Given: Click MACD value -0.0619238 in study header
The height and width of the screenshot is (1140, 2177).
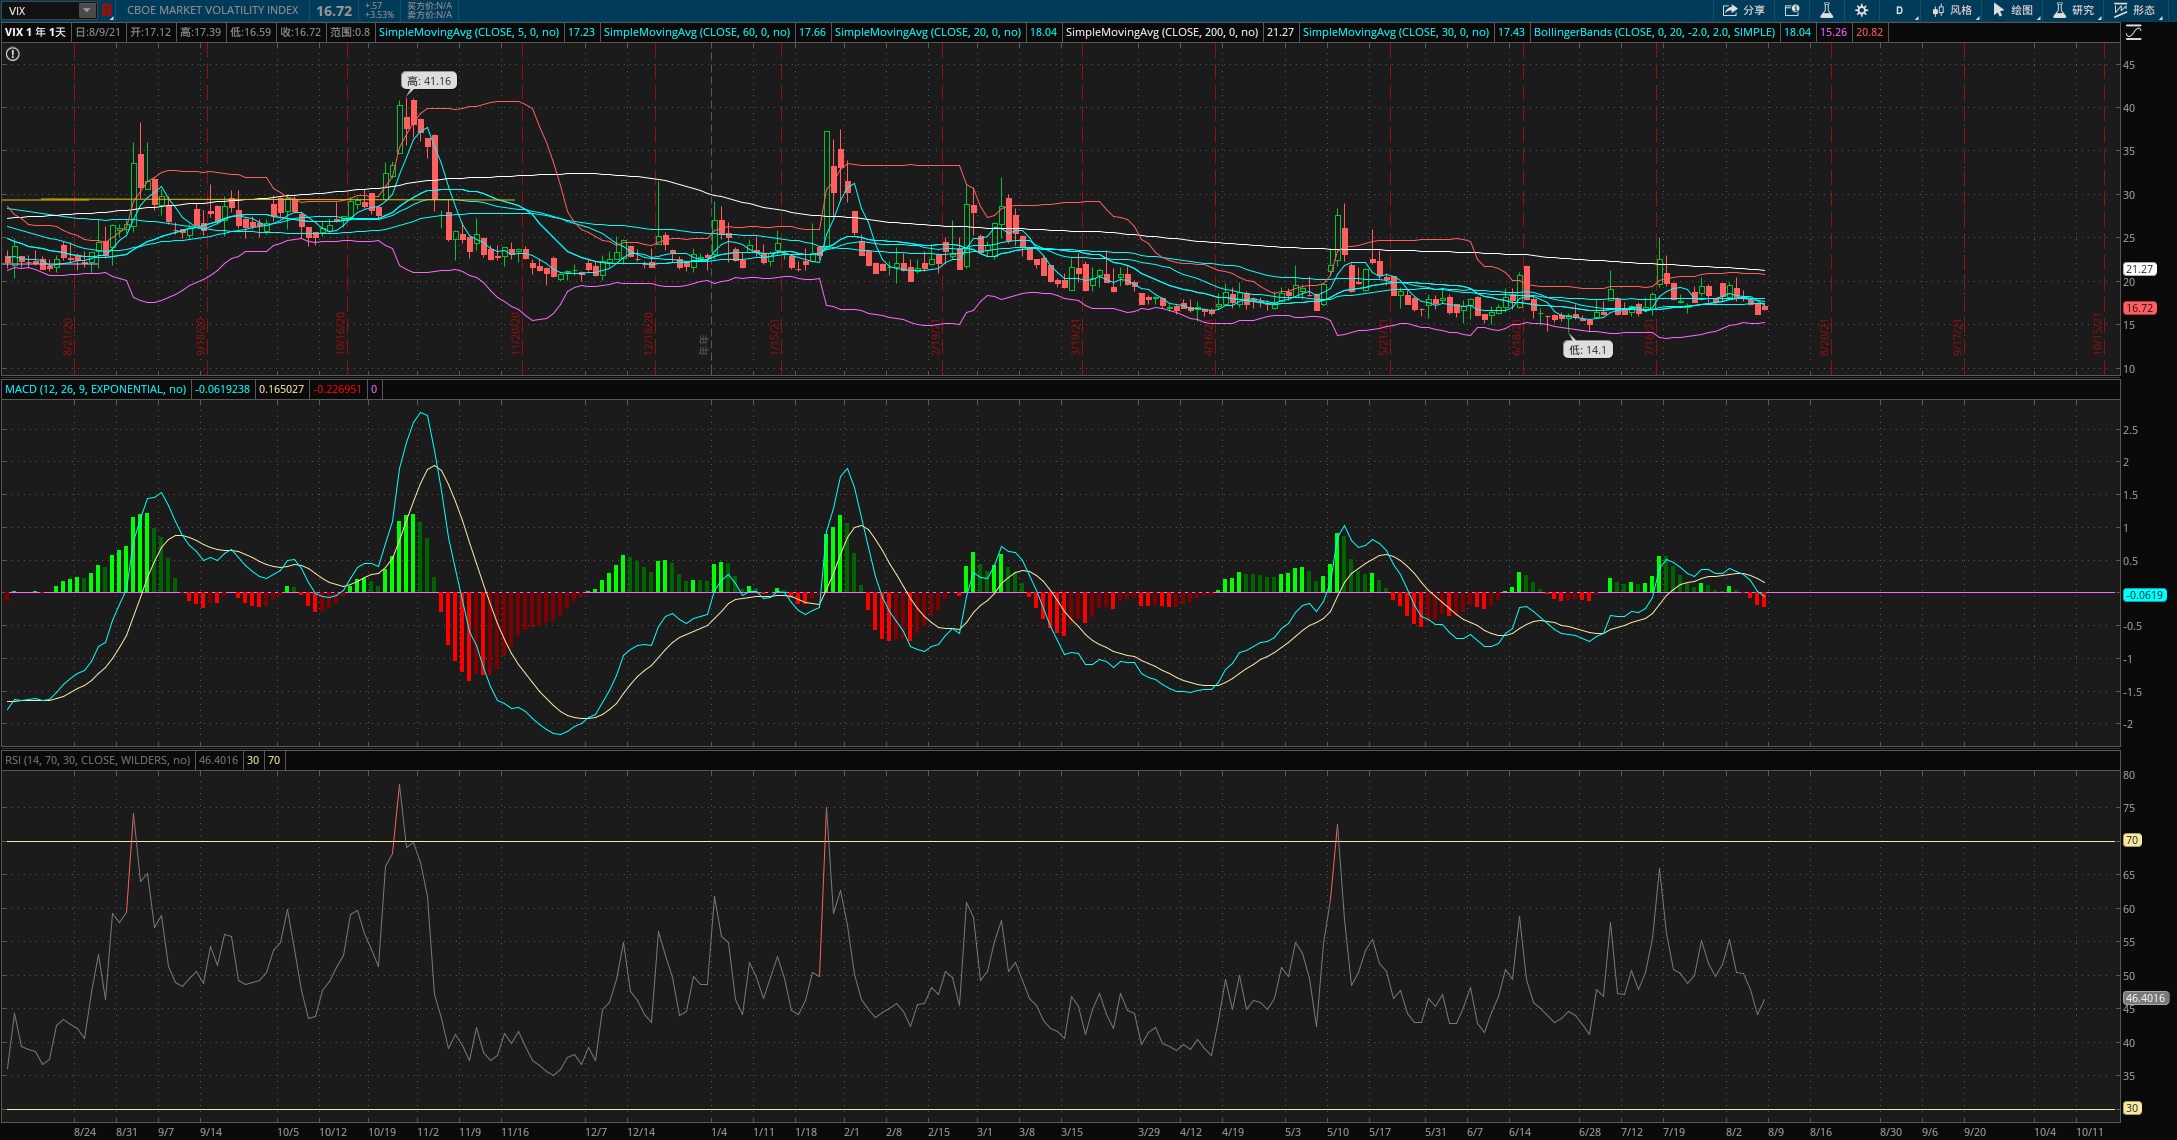Looking at the screenshot, I should point(223,389).
